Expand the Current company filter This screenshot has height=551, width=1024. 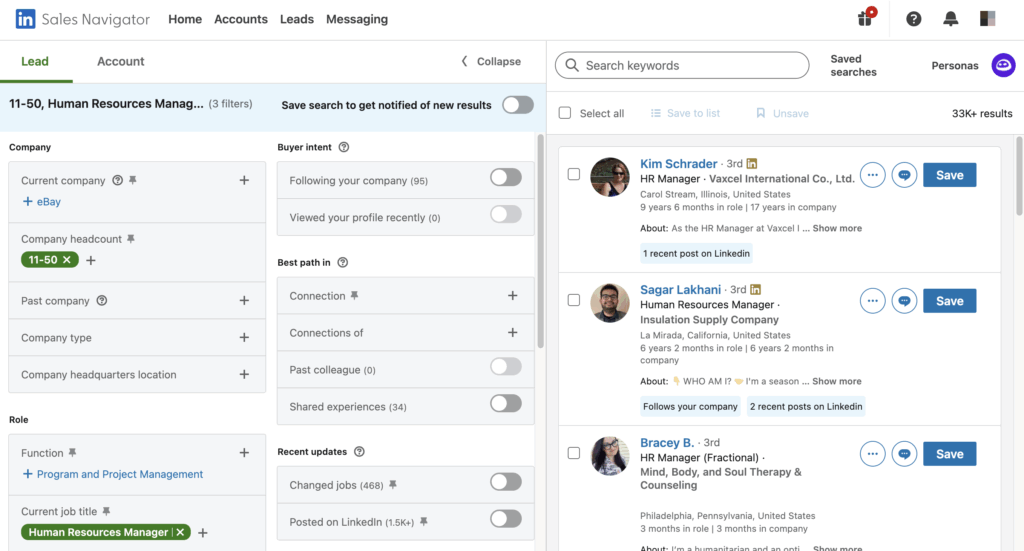click(244, 180)
